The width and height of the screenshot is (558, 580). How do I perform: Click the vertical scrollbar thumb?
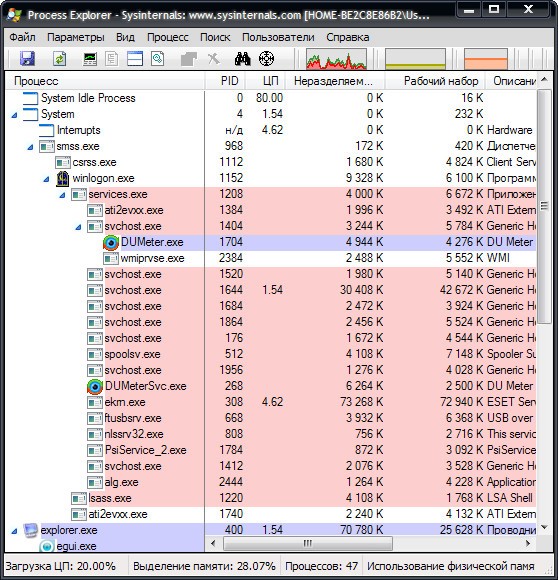(x=544, y=206)
